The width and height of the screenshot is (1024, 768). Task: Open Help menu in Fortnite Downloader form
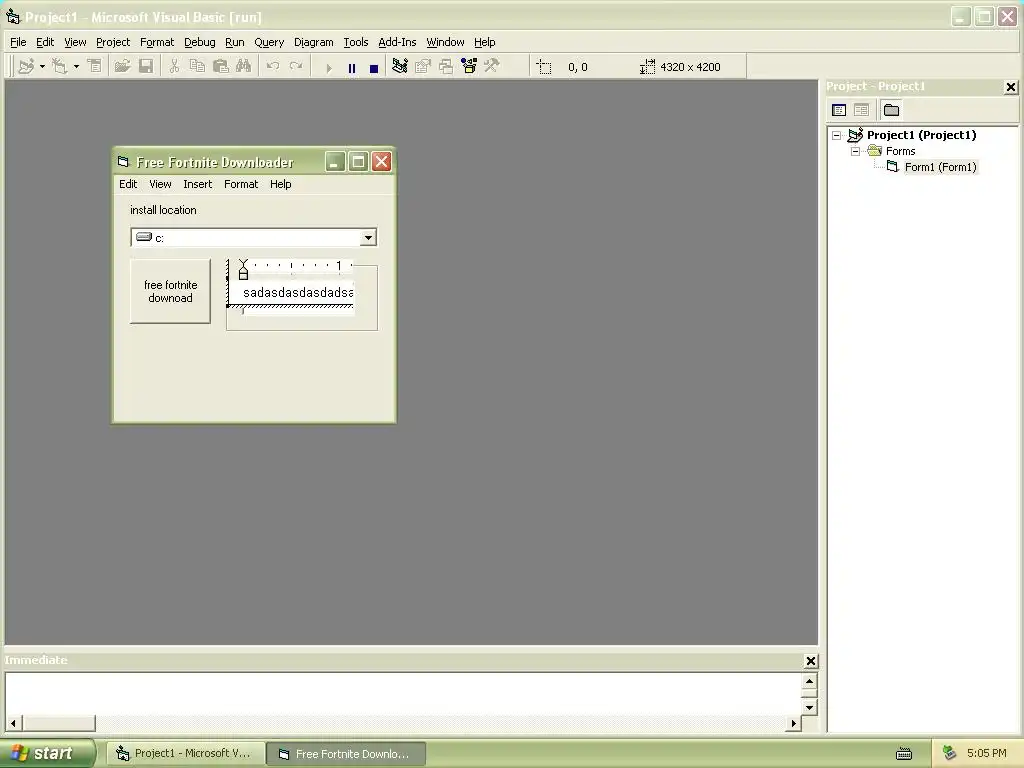(281, 184)
